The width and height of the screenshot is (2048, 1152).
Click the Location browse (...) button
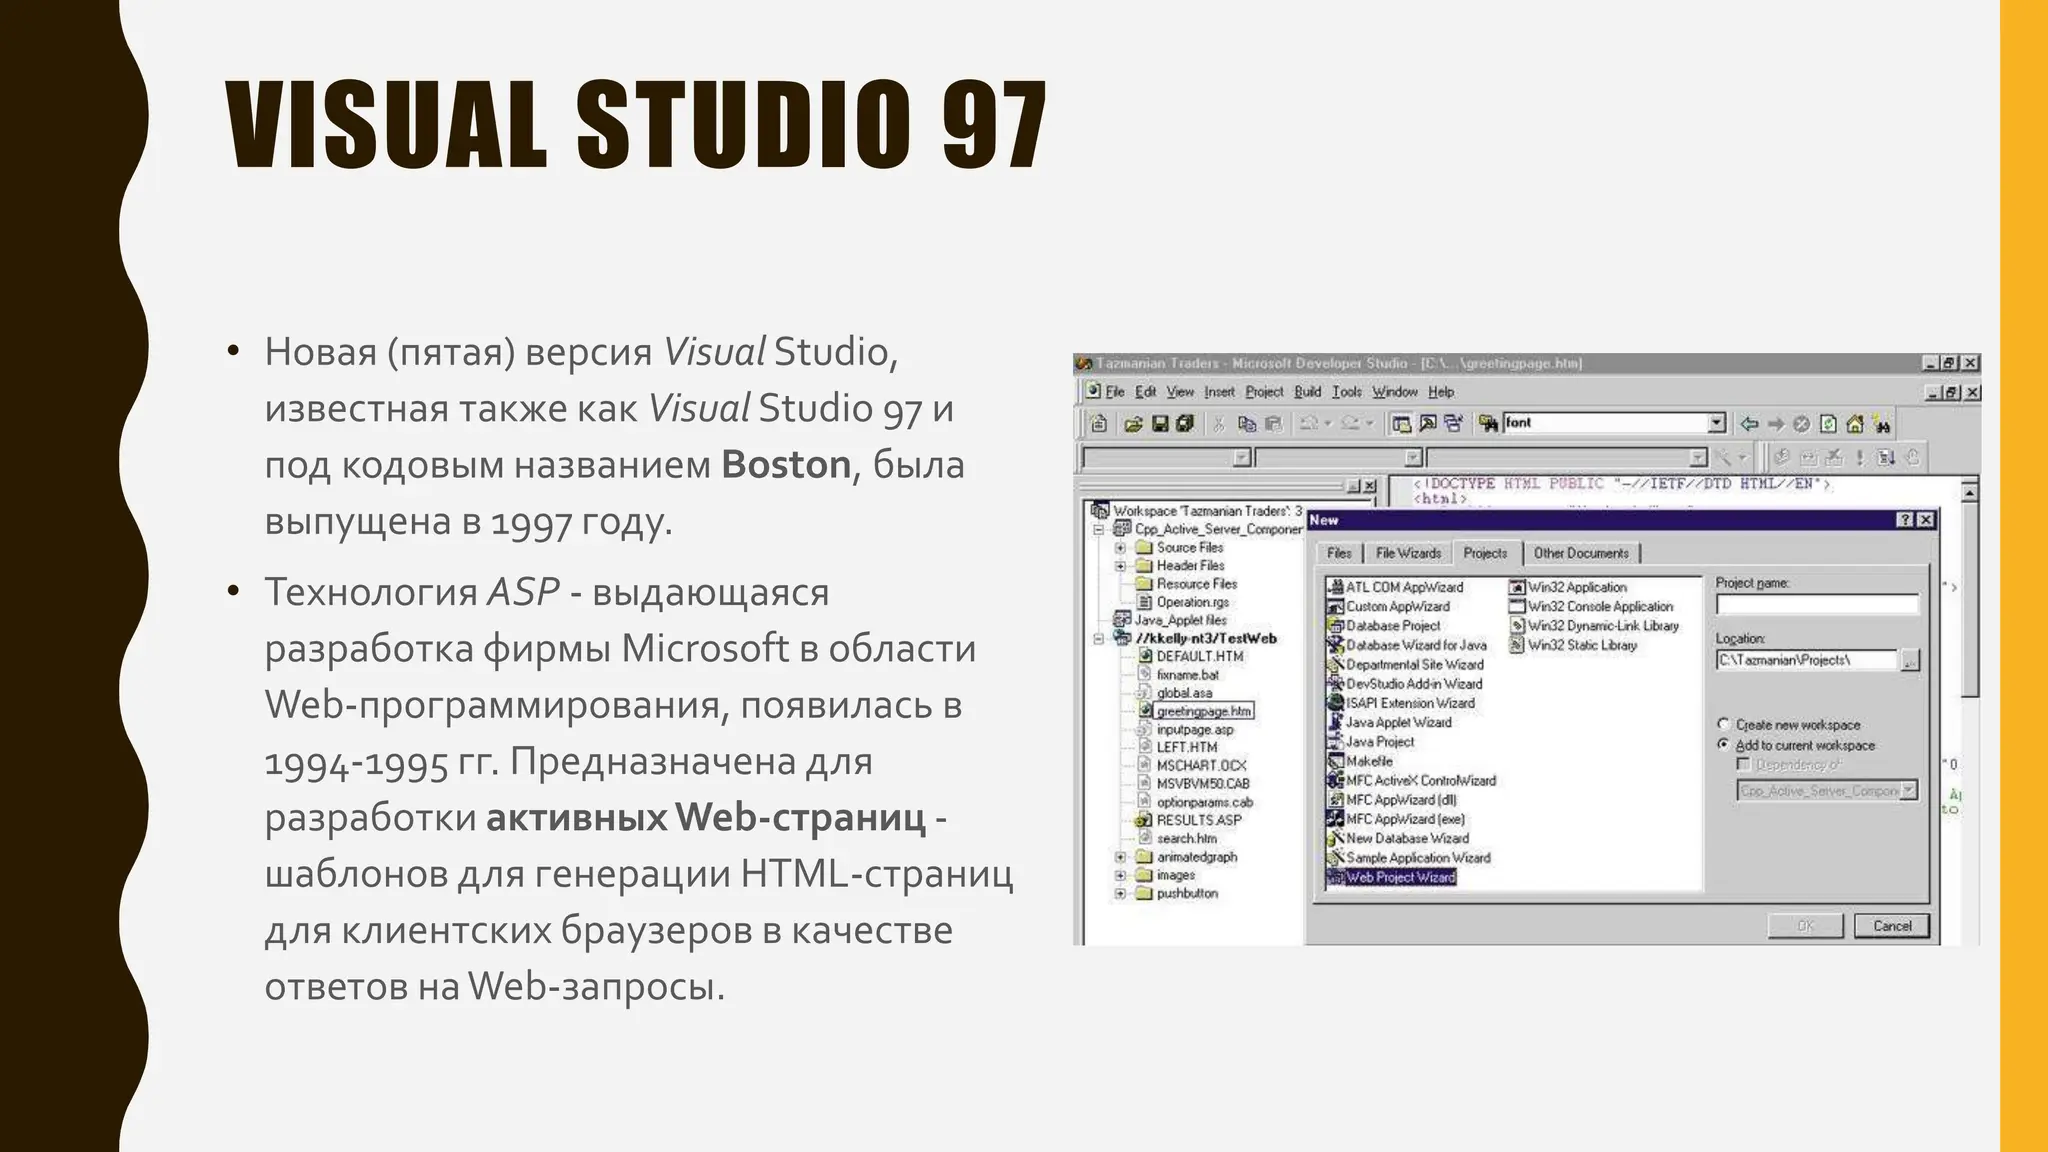[x=1910, y=660]
